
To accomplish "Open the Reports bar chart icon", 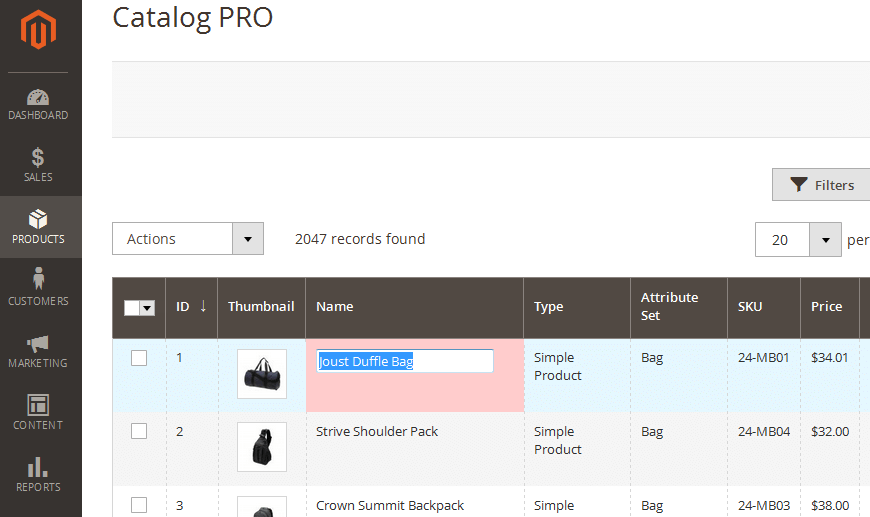I will click(38, 467).
